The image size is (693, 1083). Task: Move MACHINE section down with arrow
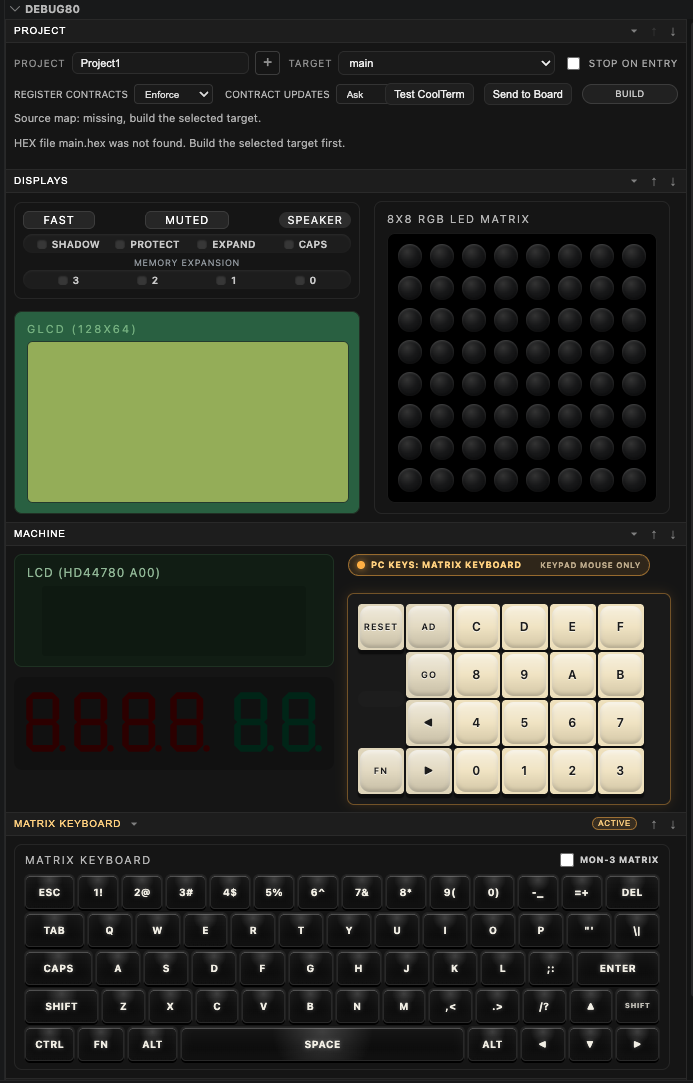(x=673, y=534)
